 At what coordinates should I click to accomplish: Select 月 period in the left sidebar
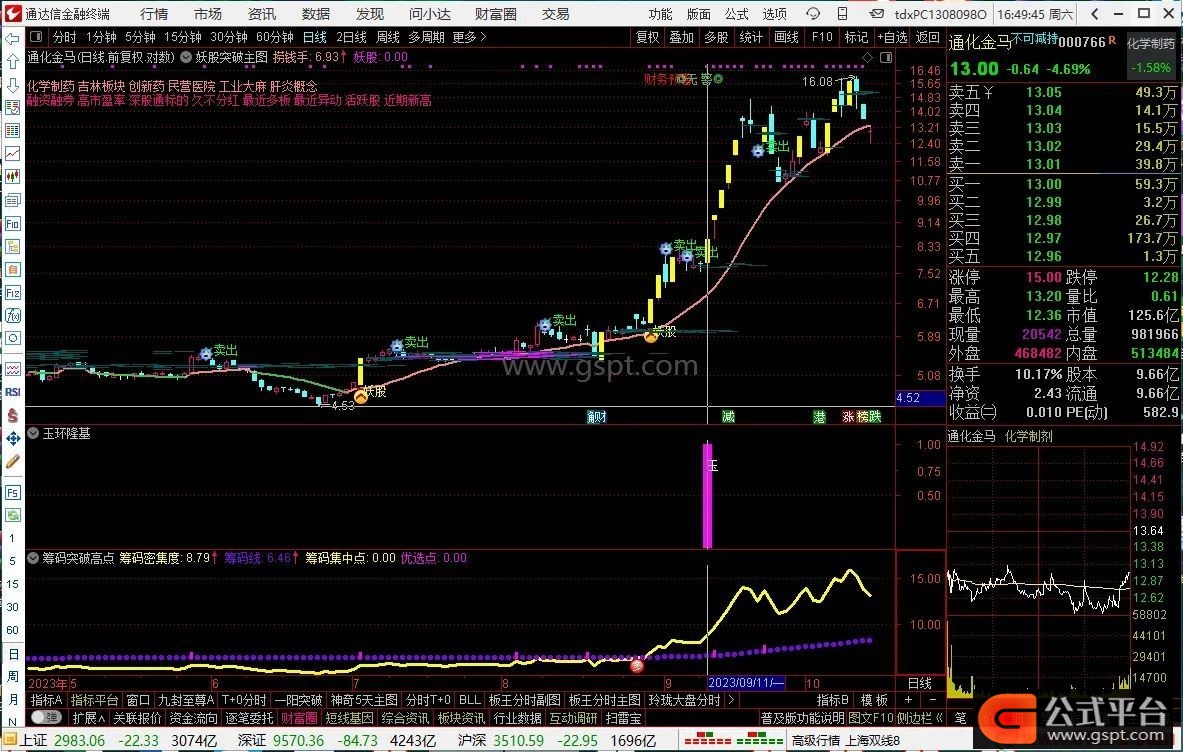pos(12,699)
